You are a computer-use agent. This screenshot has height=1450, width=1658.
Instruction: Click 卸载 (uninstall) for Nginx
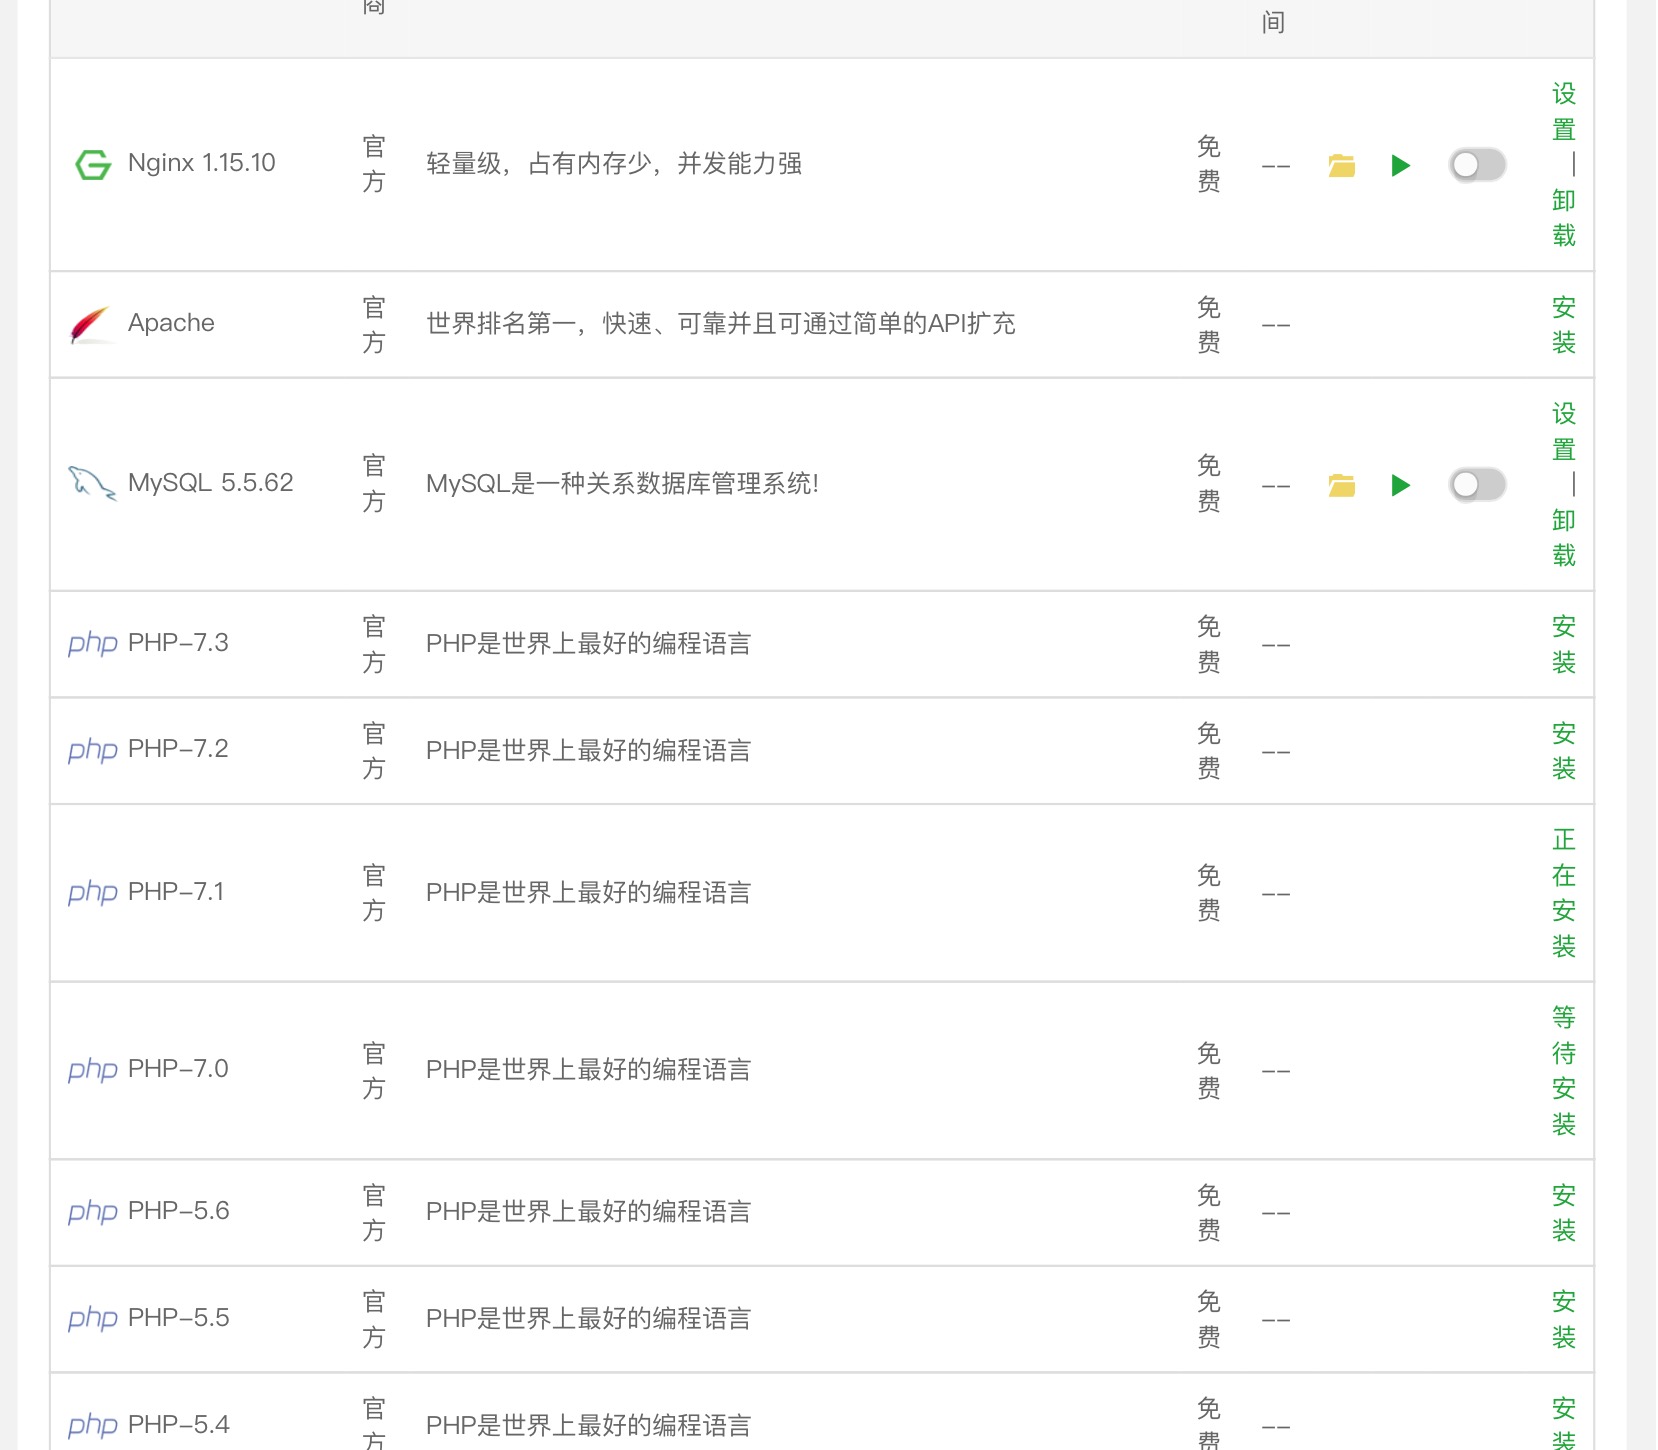(1564, 218)
